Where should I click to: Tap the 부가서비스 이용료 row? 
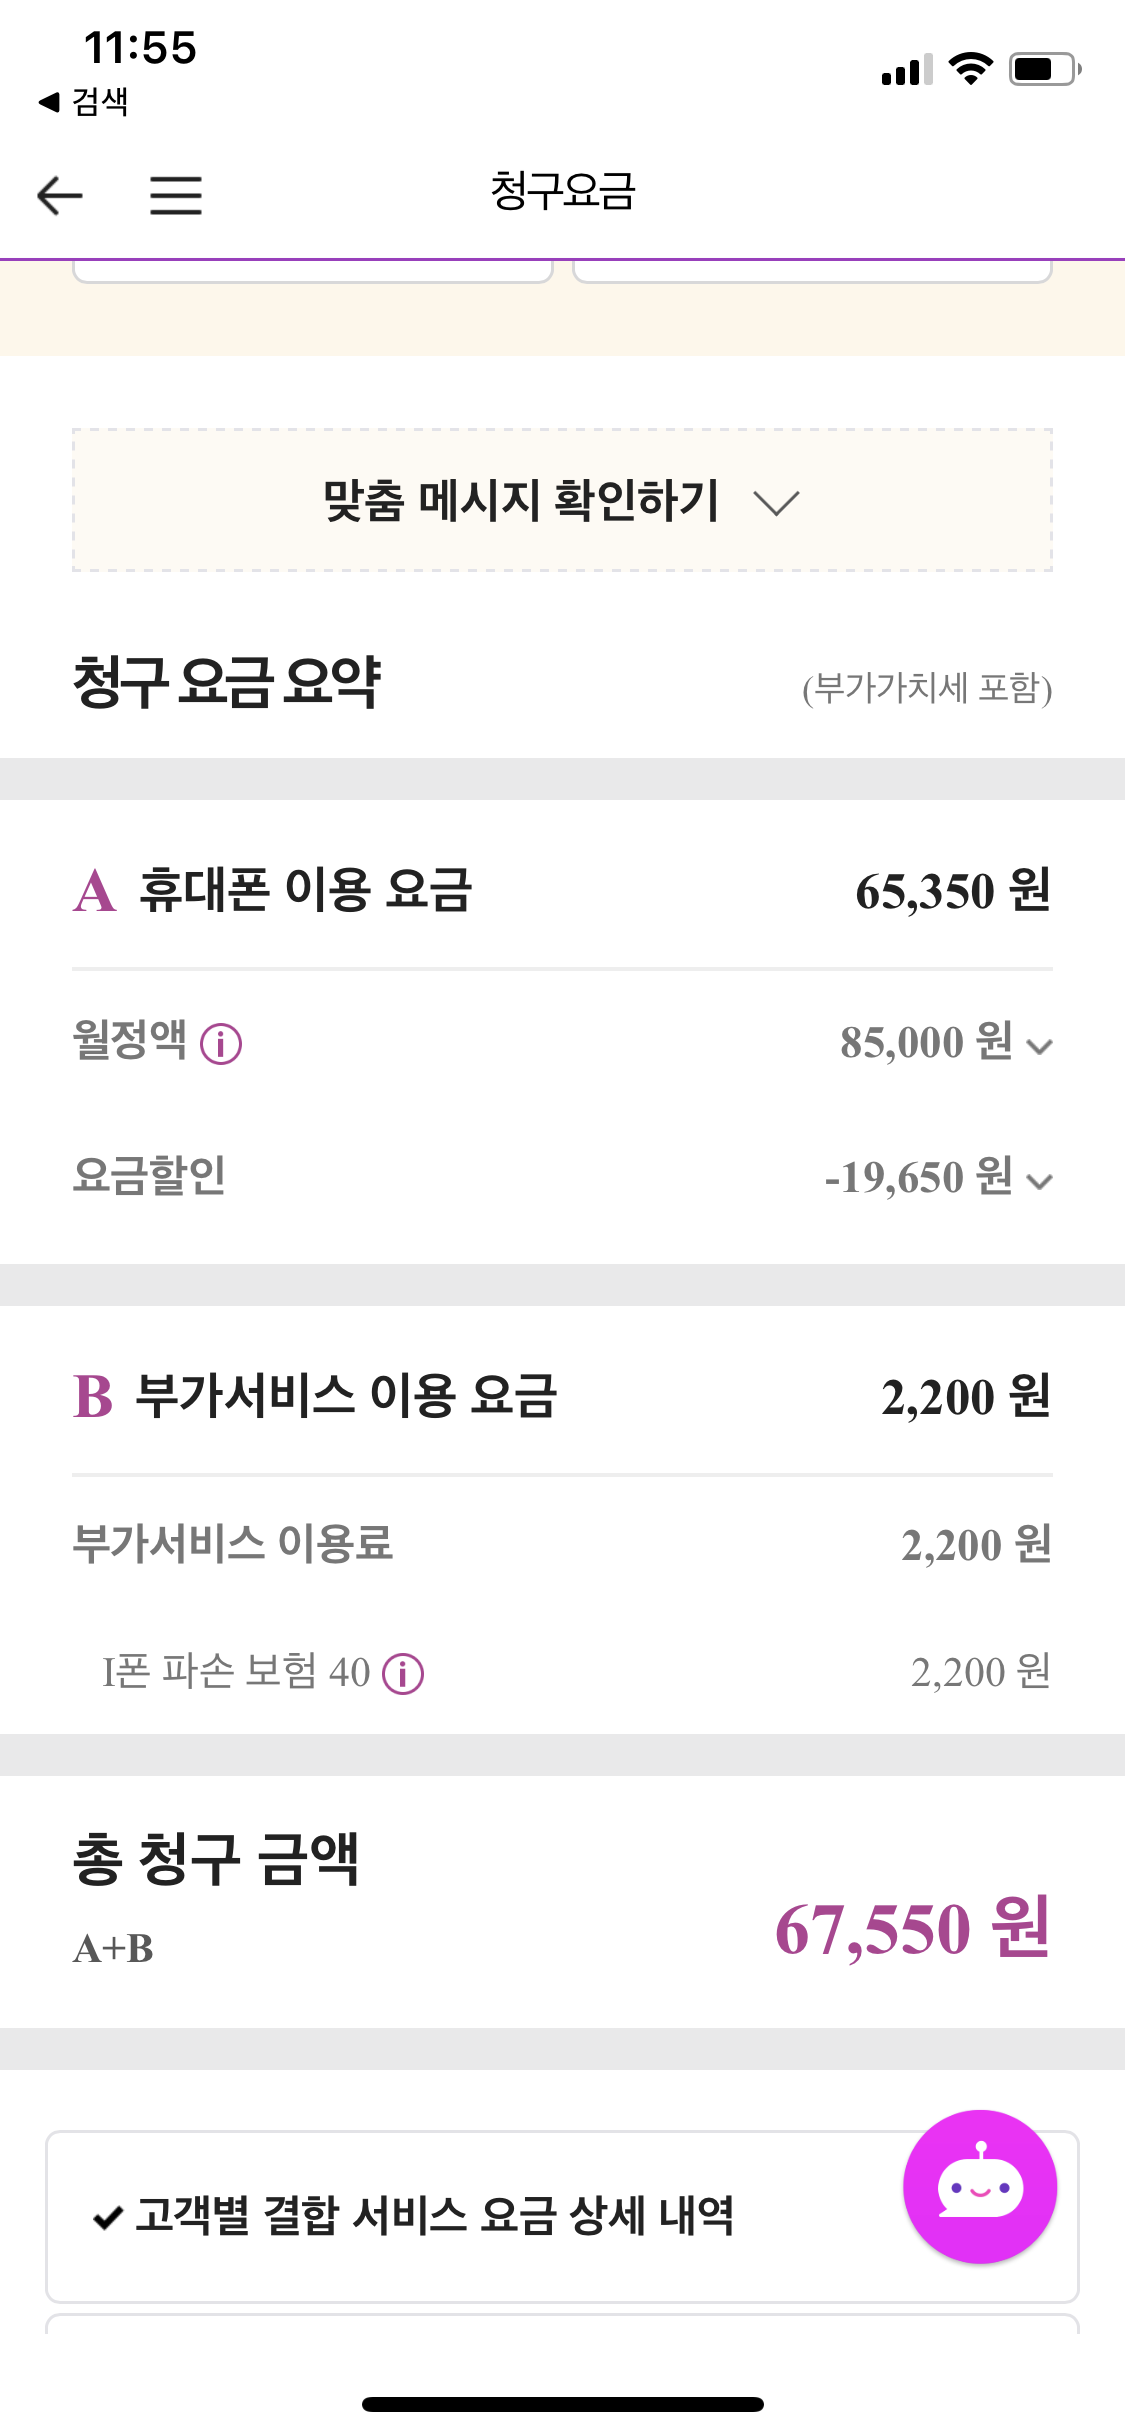233,1543
